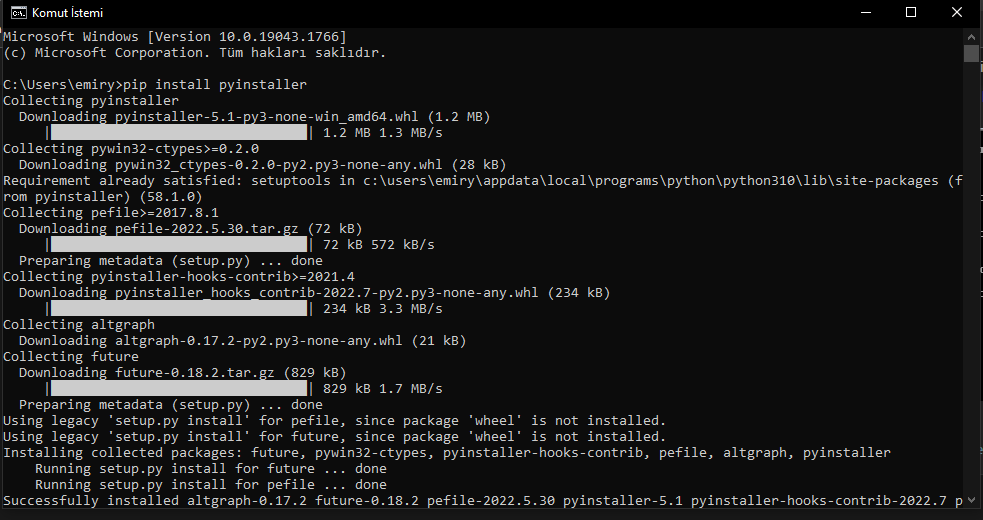Click the 'Successfully installed' output line
983x520 pixels.
[x=480, y=500]
